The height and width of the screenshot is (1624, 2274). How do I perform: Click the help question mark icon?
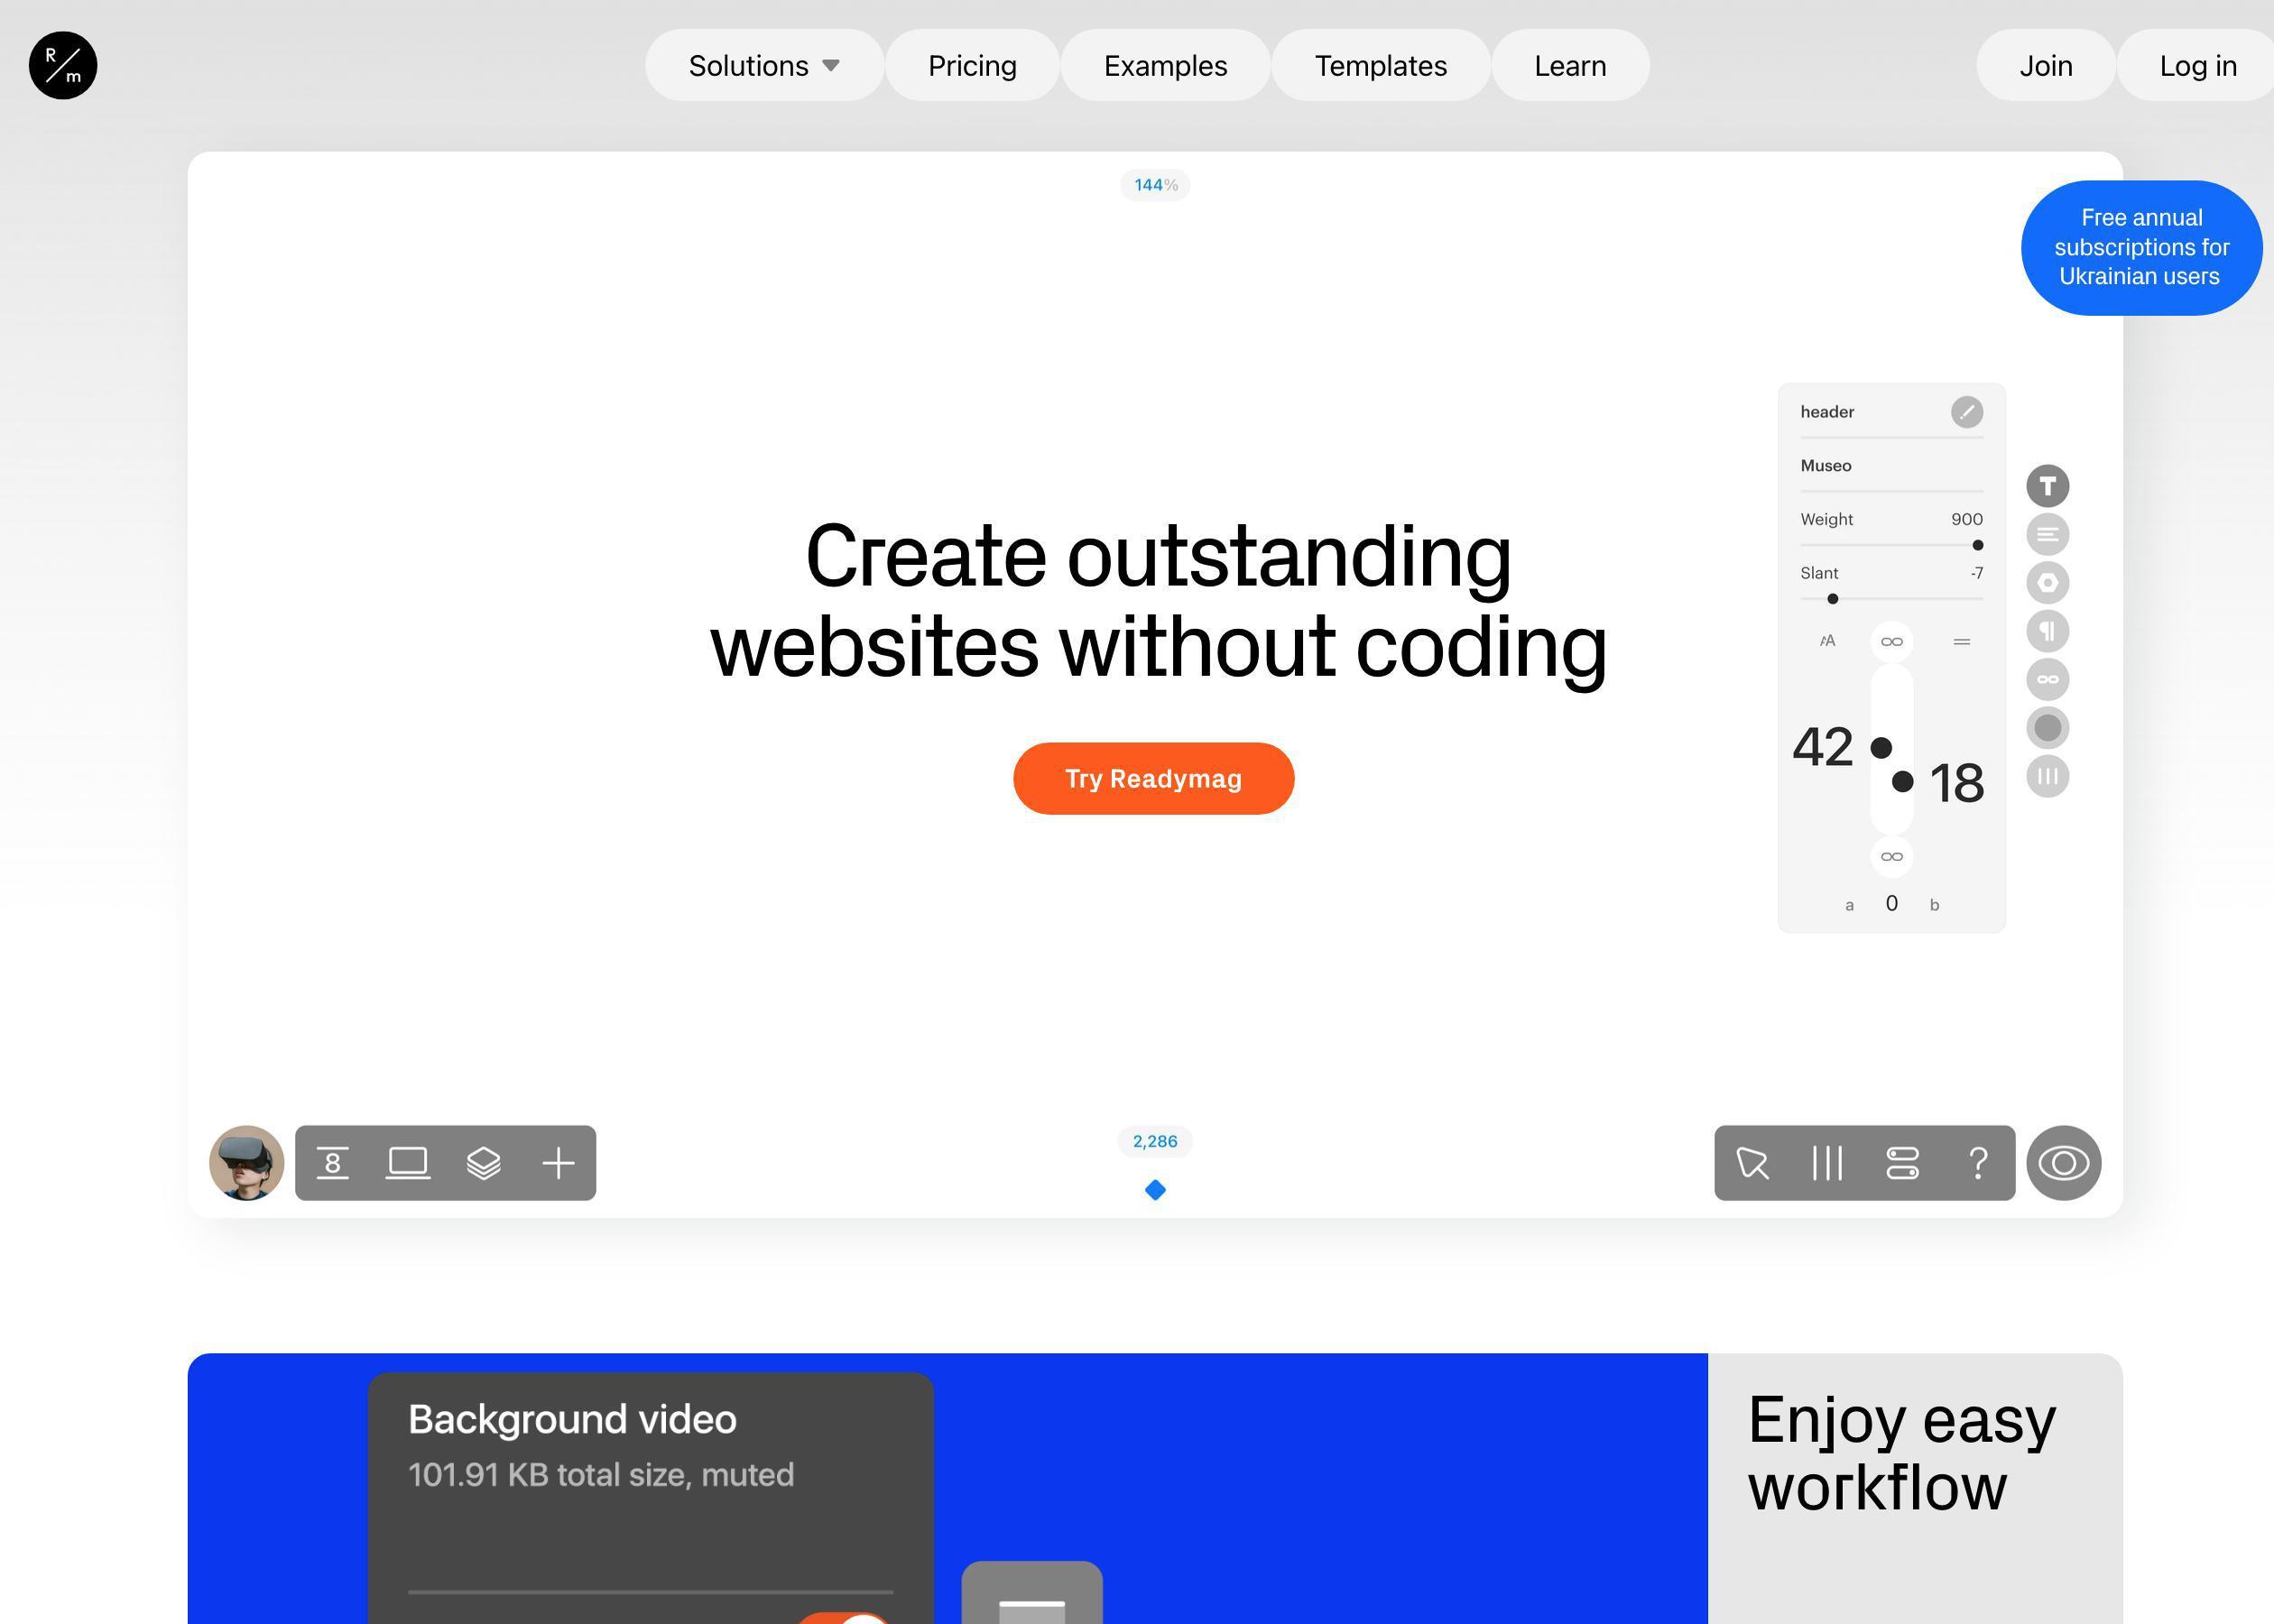pos(1979,1162)
